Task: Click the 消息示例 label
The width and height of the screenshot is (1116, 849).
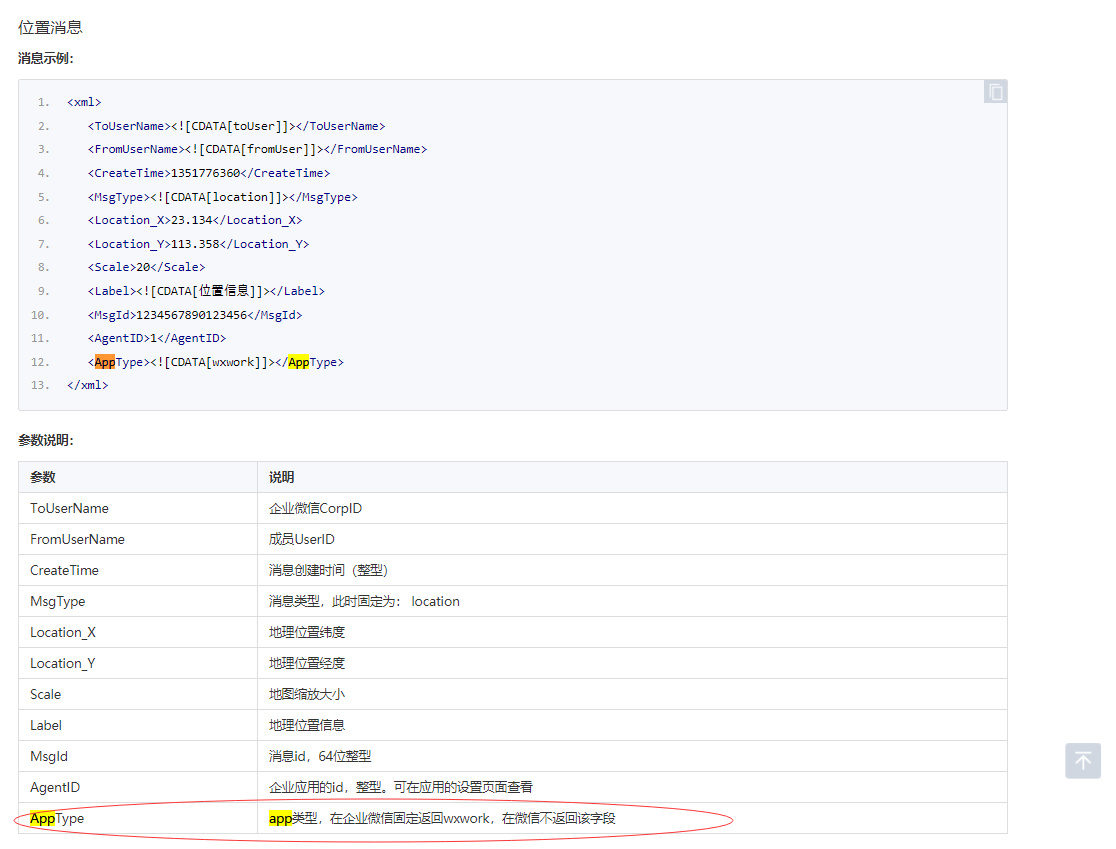Action: click(46, 58)
